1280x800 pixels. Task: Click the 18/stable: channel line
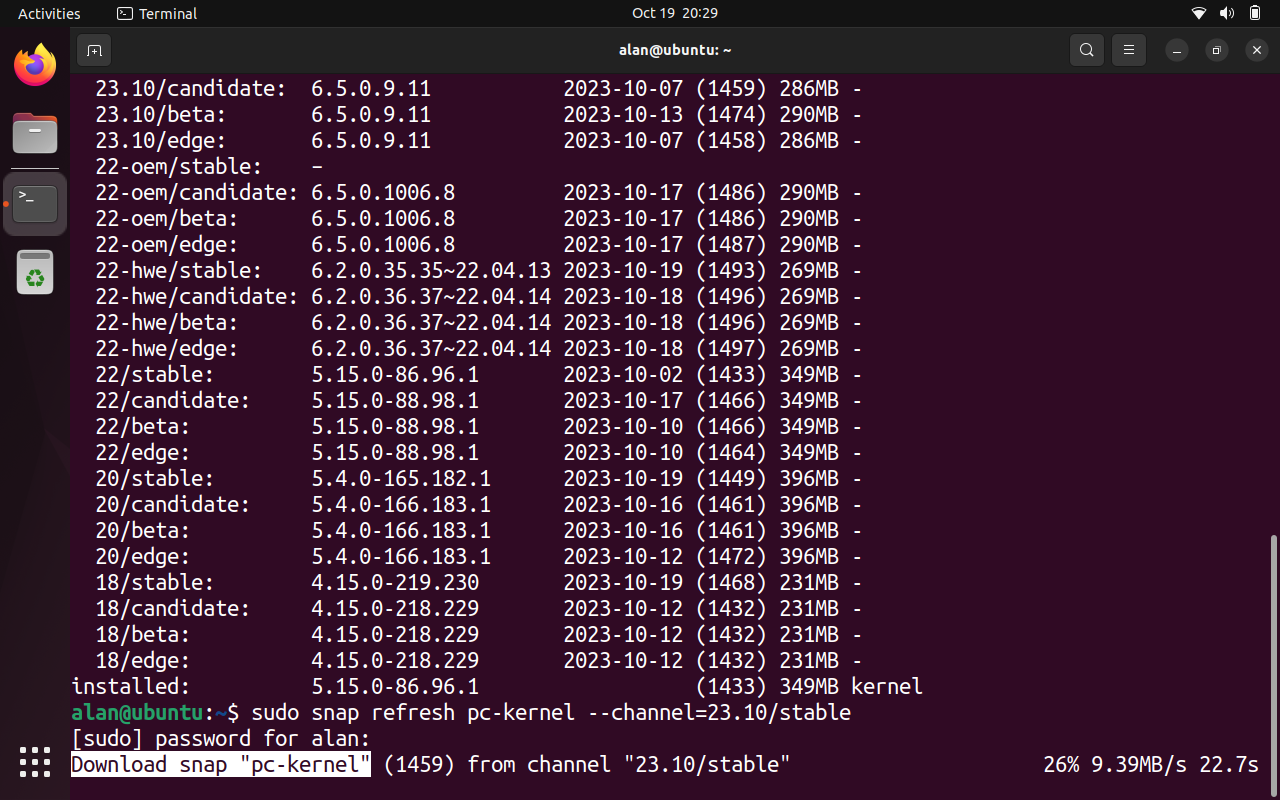[478, 583]
